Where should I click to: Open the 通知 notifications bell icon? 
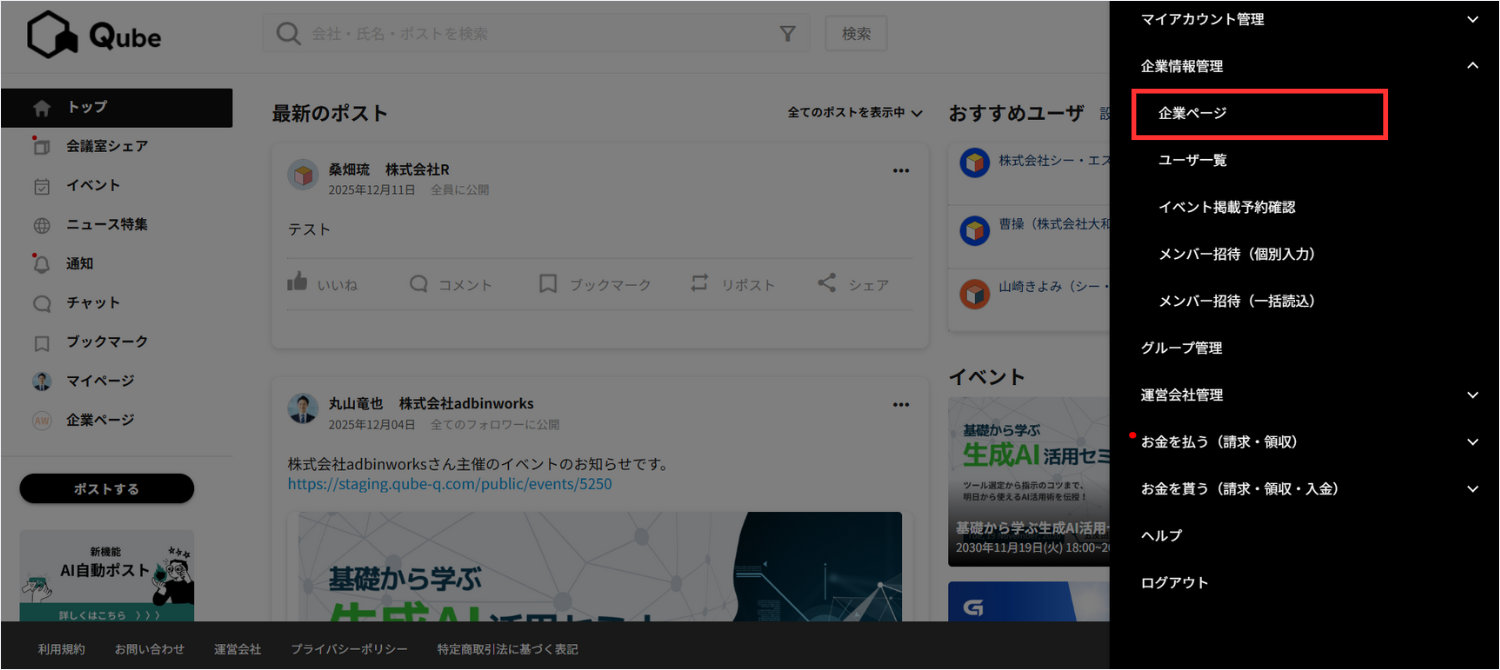[40, 263]
